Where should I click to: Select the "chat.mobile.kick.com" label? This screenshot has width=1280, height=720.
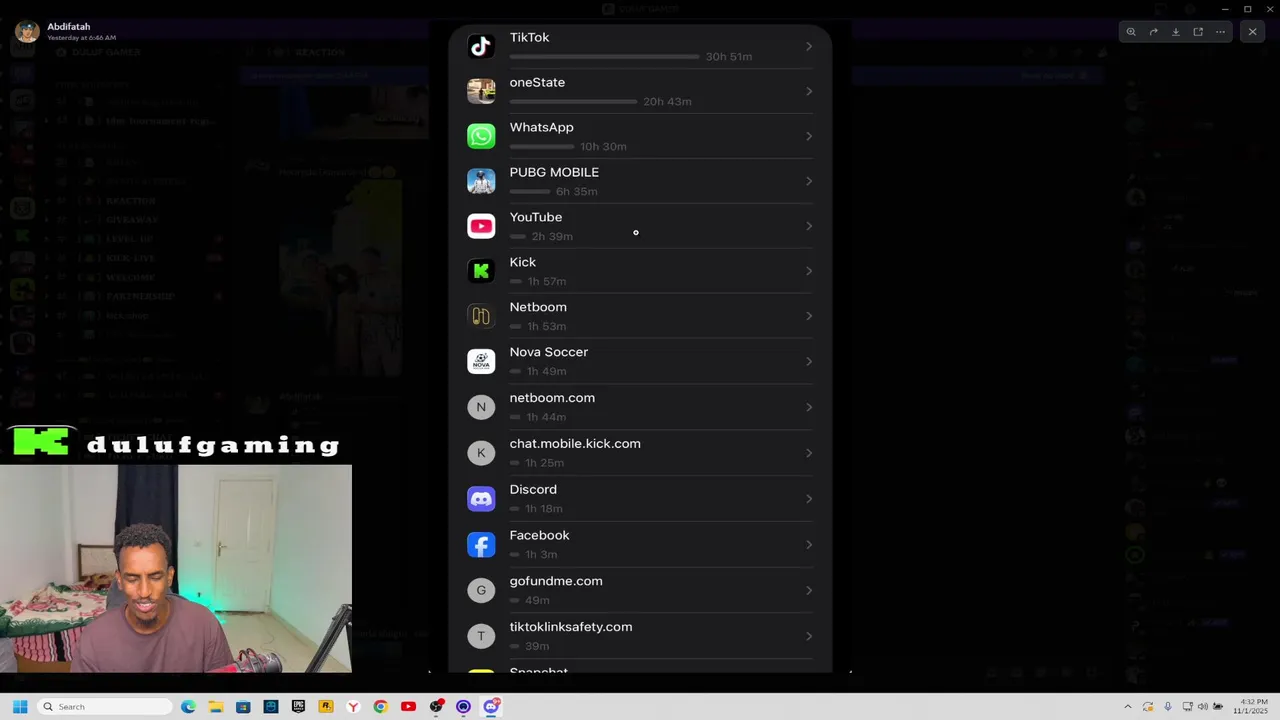point(575,443)
